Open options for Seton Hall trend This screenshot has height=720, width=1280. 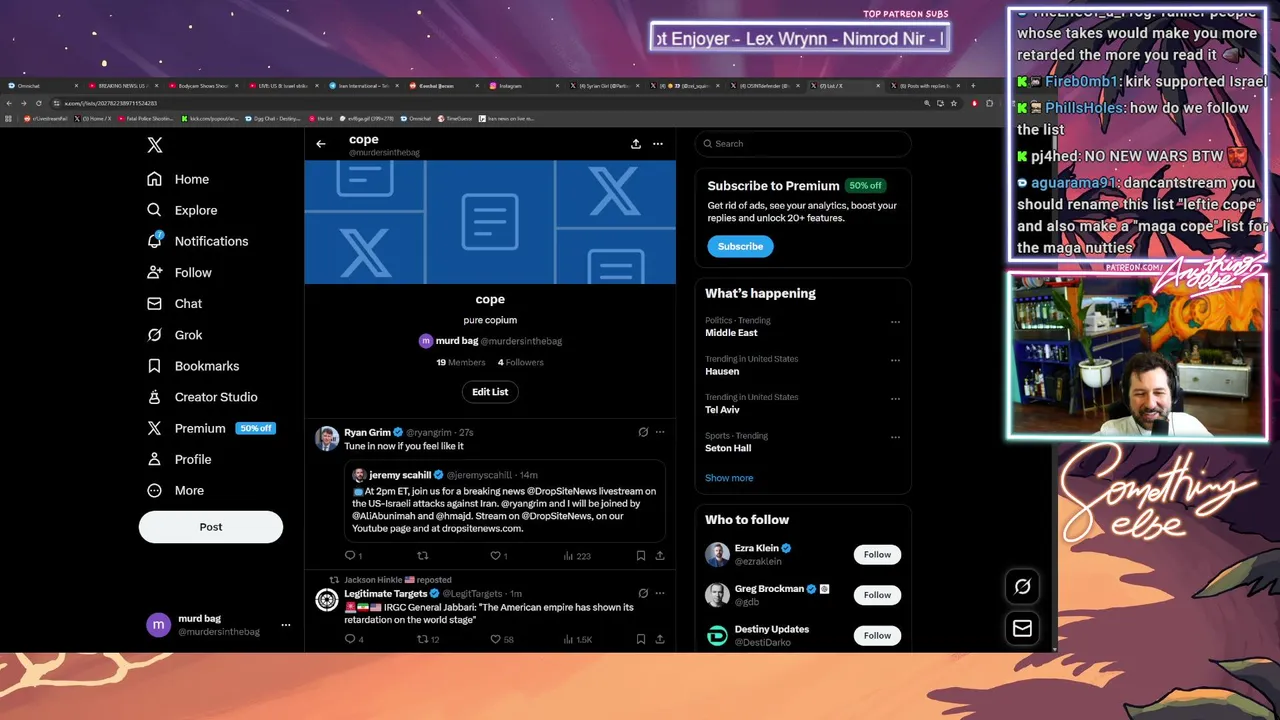[895, 437]
